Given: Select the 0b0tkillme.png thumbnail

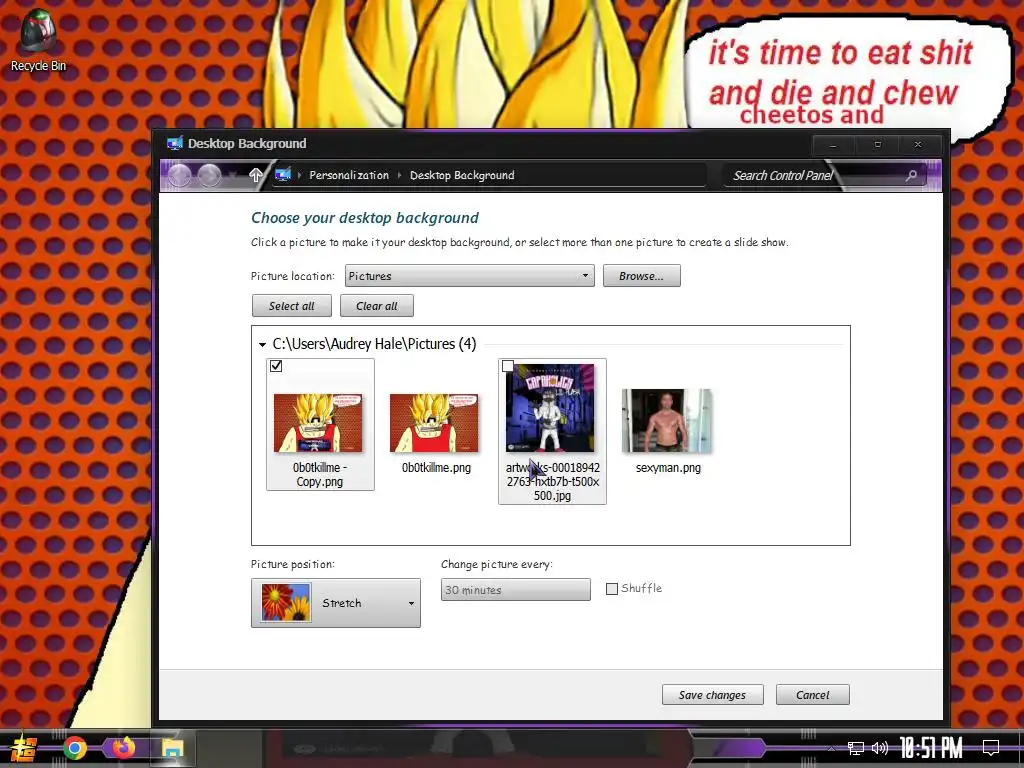Looking at the screenshot, I should [434, 423].
